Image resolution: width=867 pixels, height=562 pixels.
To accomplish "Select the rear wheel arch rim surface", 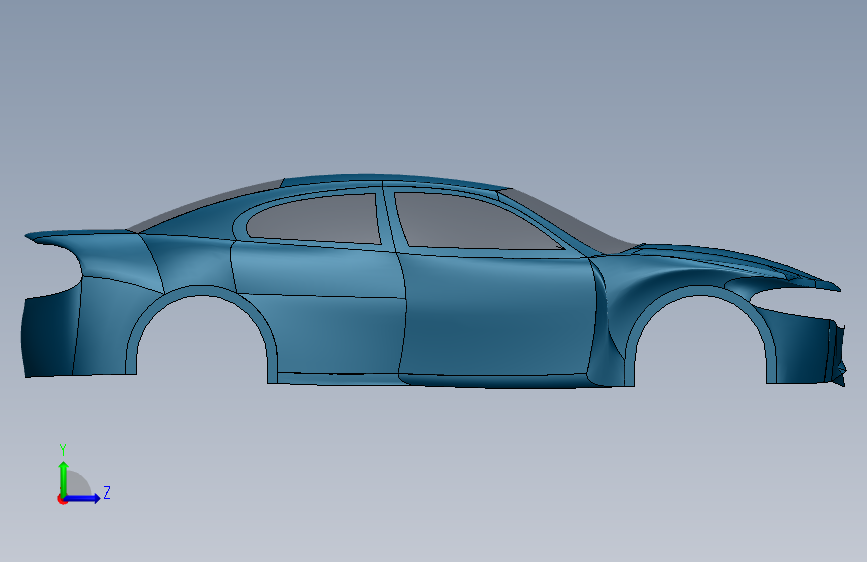I will click(202, 290).
